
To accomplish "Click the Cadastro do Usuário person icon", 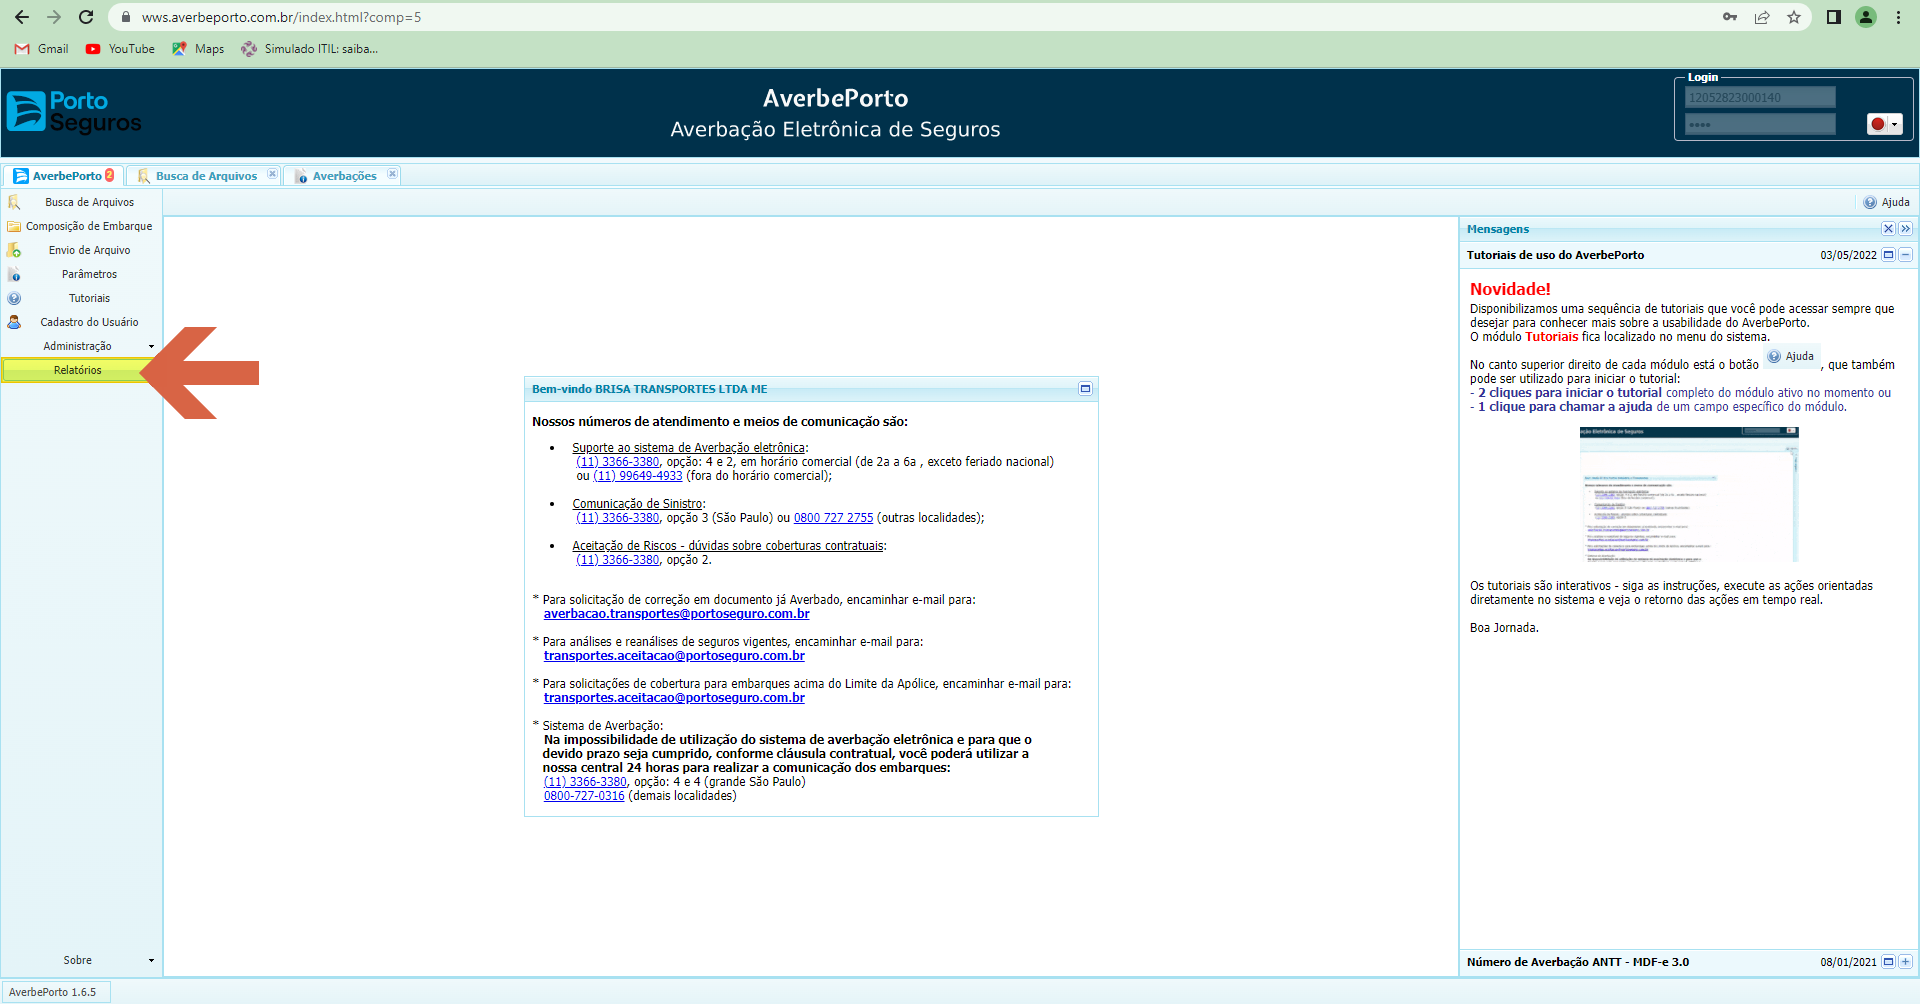I will (x=14, y=322).
